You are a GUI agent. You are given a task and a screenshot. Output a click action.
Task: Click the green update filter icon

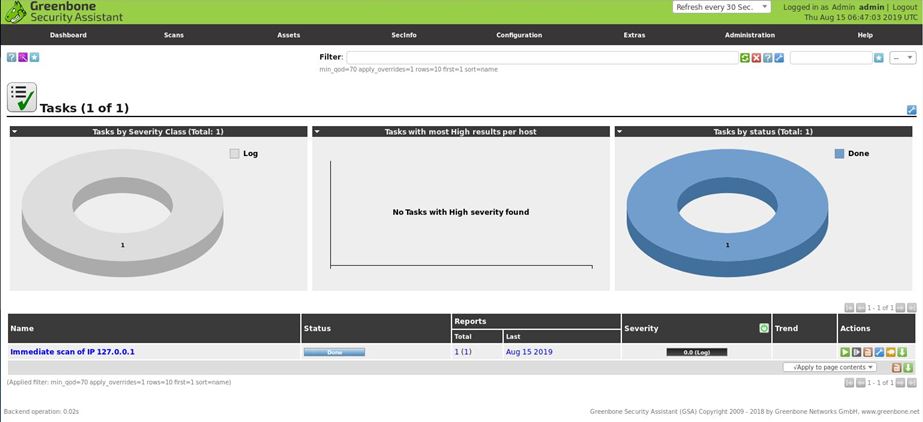745,58
